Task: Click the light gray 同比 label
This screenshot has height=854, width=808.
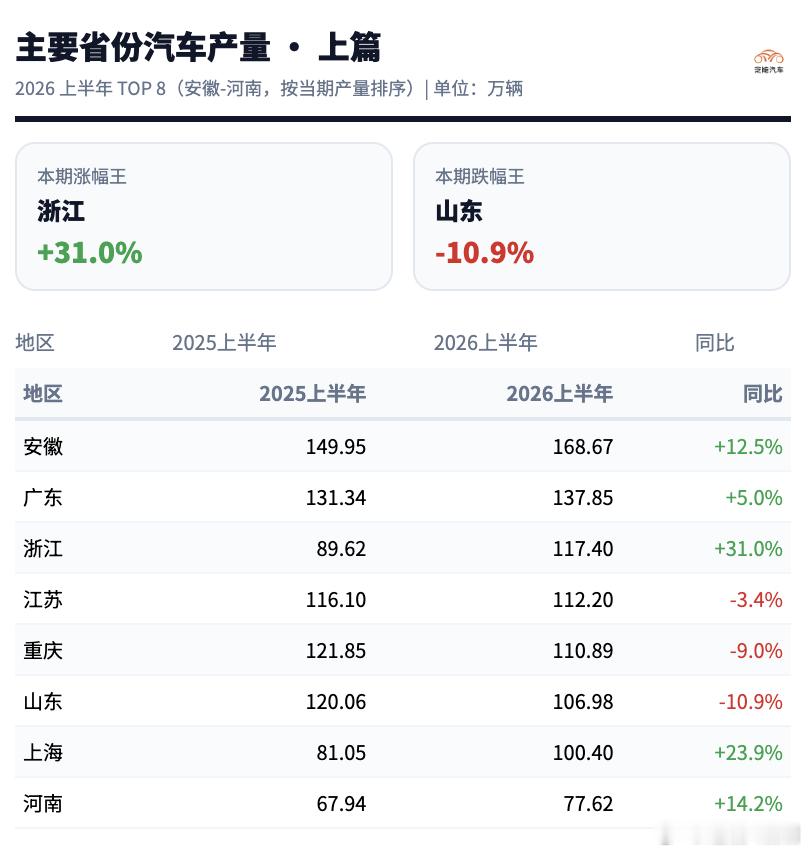Action: pyautogui.click(x=714, y=343)
